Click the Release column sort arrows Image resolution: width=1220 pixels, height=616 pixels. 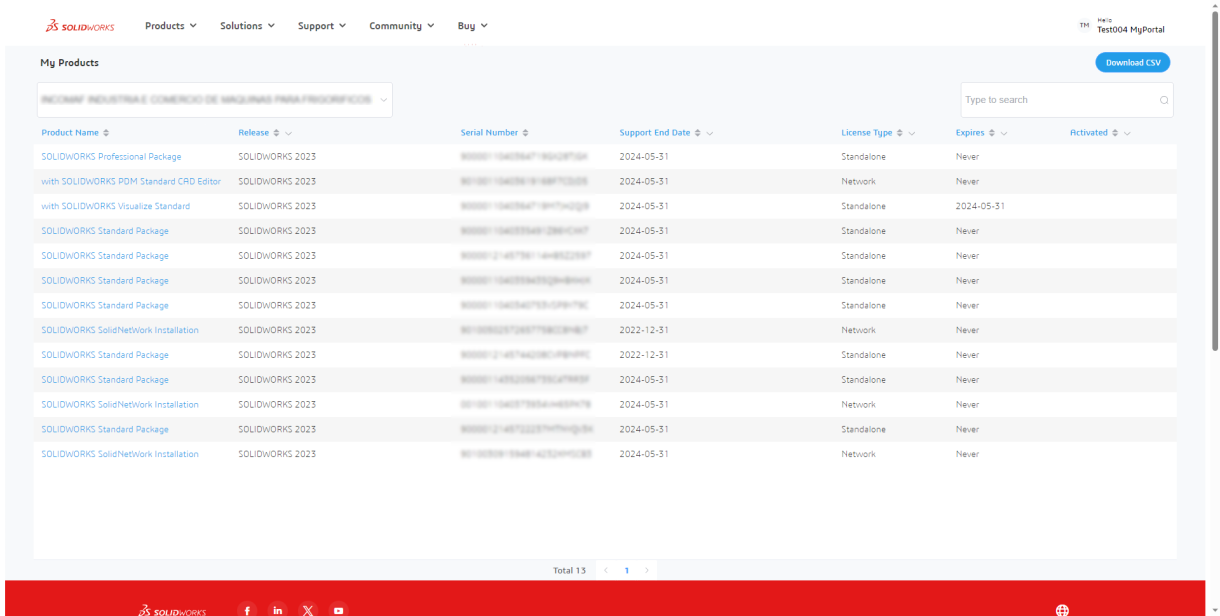point(277,133)
